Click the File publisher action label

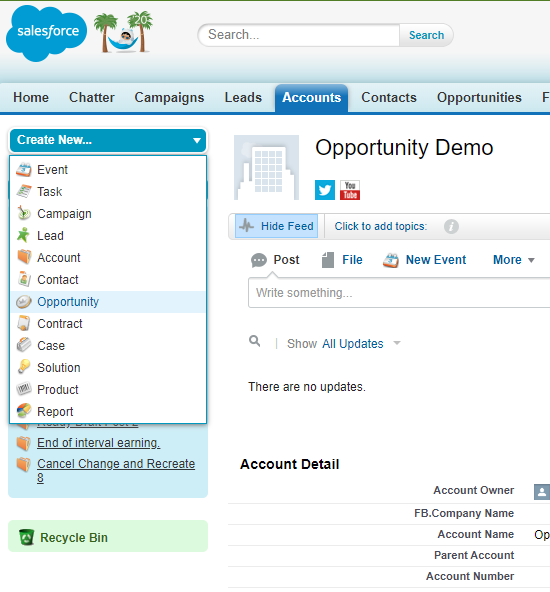352,260
